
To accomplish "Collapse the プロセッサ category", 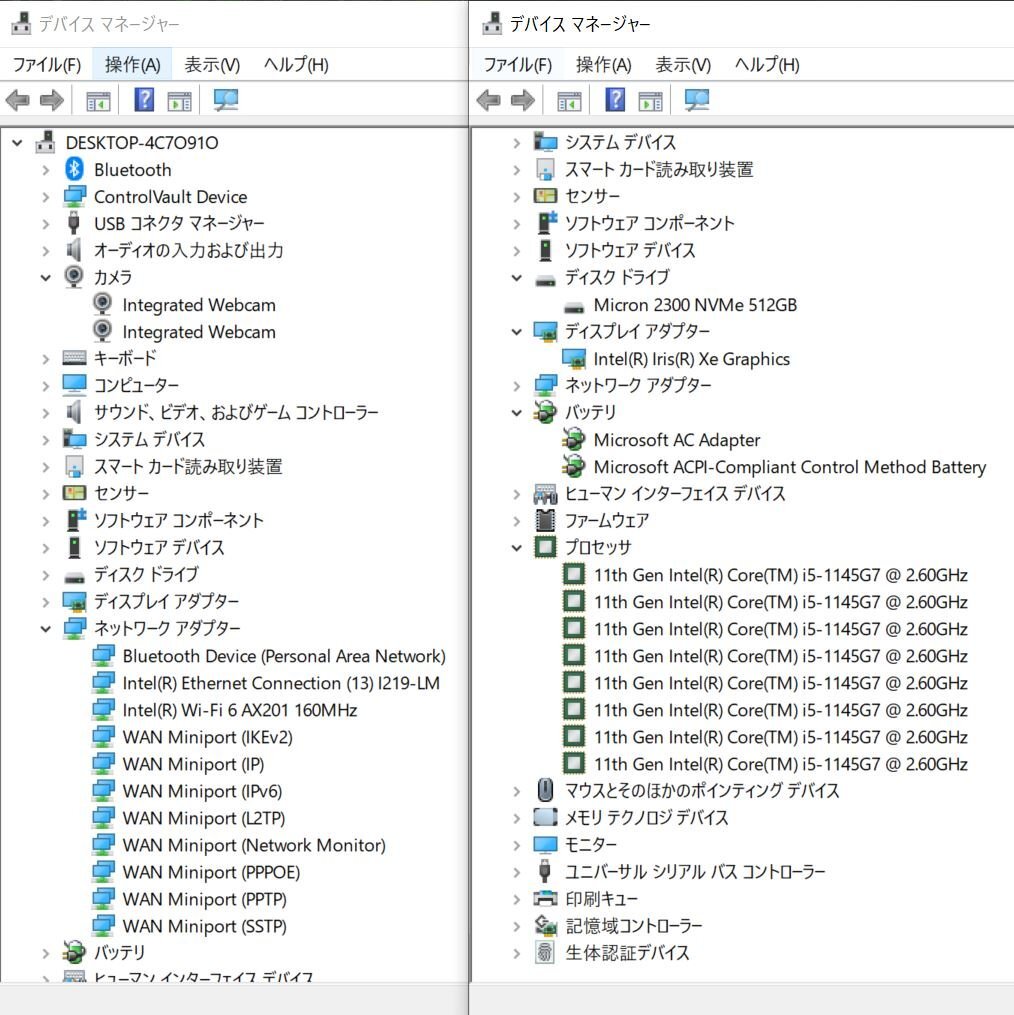I will (x=517, y=548).
